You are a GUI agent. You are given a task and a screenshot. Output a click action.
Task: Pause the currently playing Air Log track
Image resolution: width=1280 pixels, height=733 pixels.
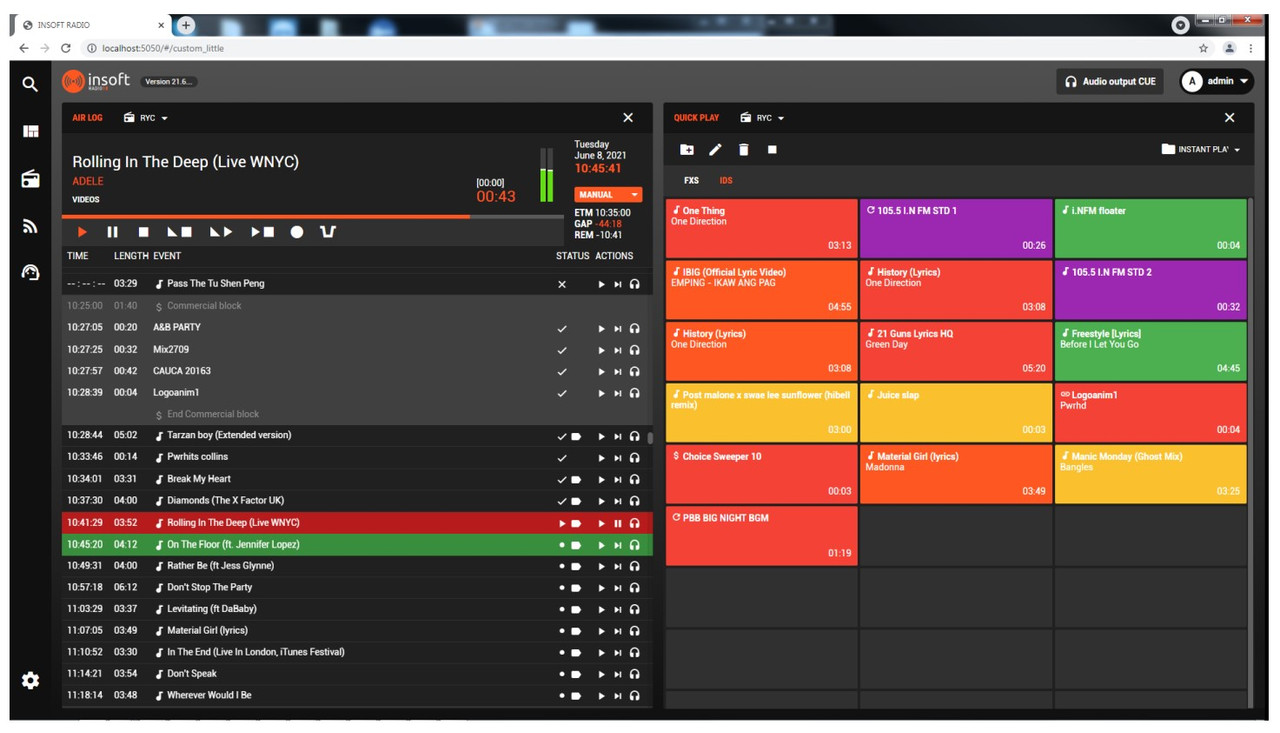pos(112,232)
